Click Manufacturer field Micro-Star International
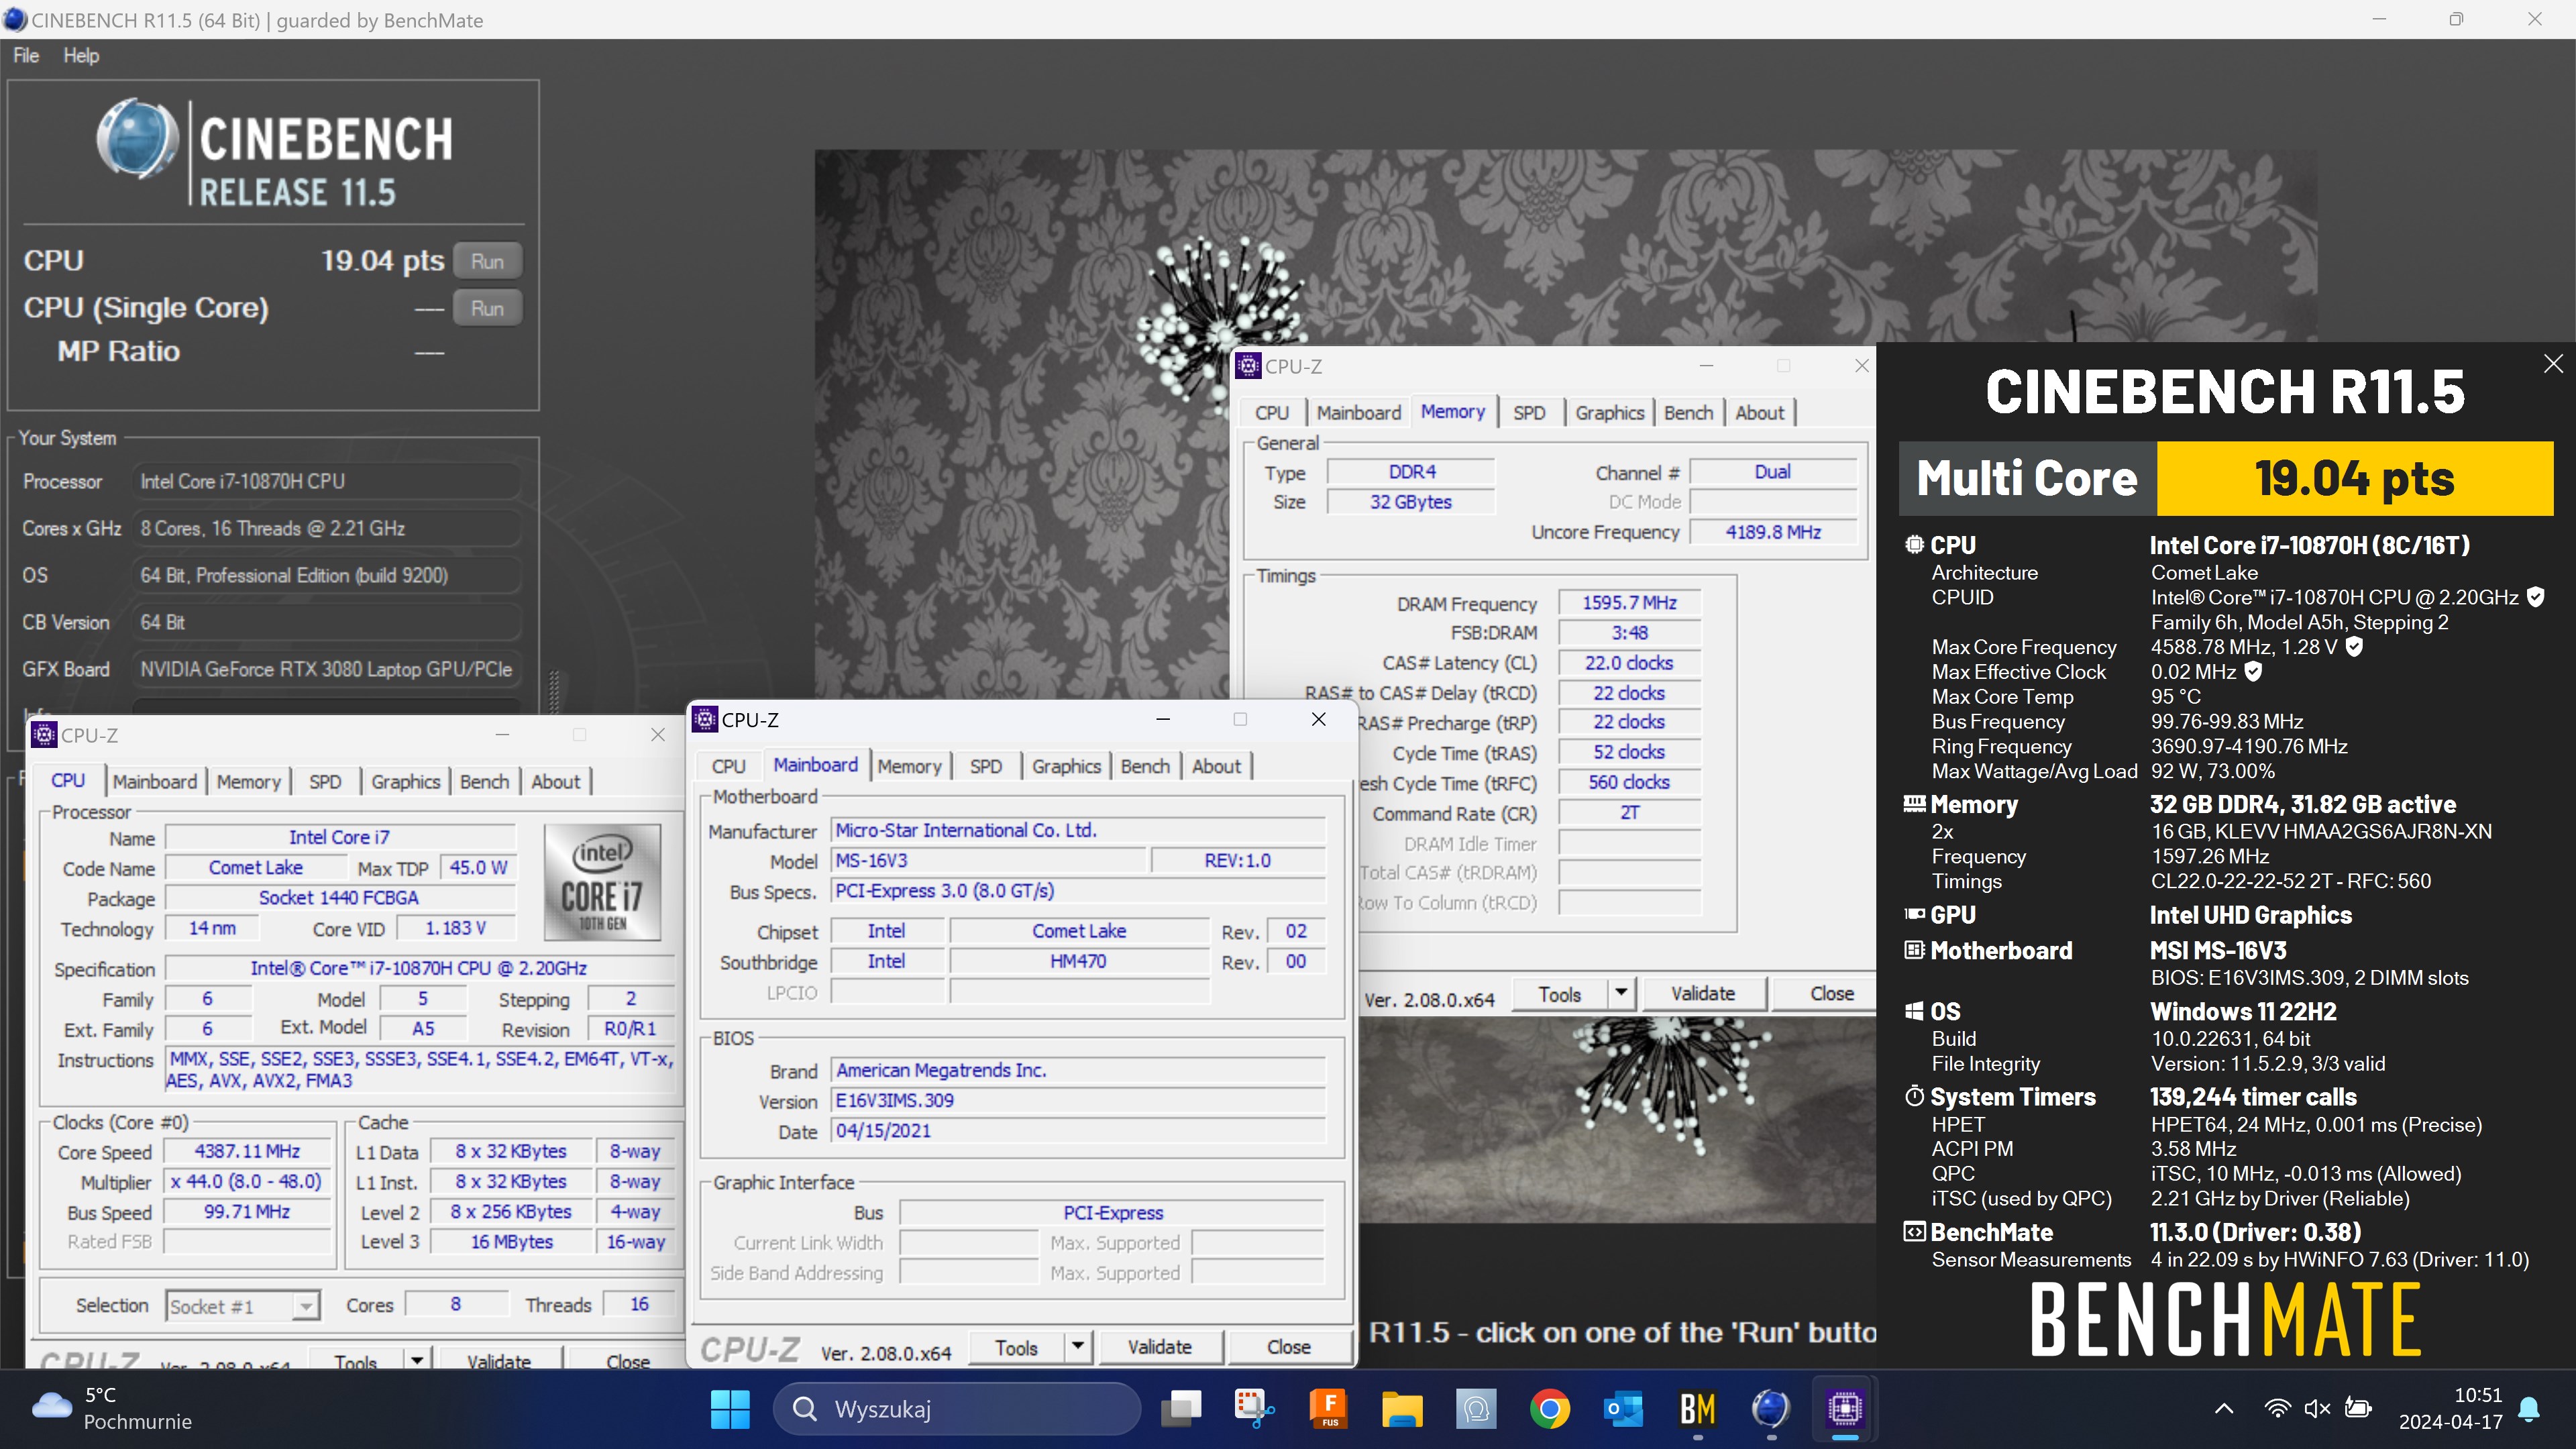Viewport: 2576px width, 1449px height. pos(1078,831)
